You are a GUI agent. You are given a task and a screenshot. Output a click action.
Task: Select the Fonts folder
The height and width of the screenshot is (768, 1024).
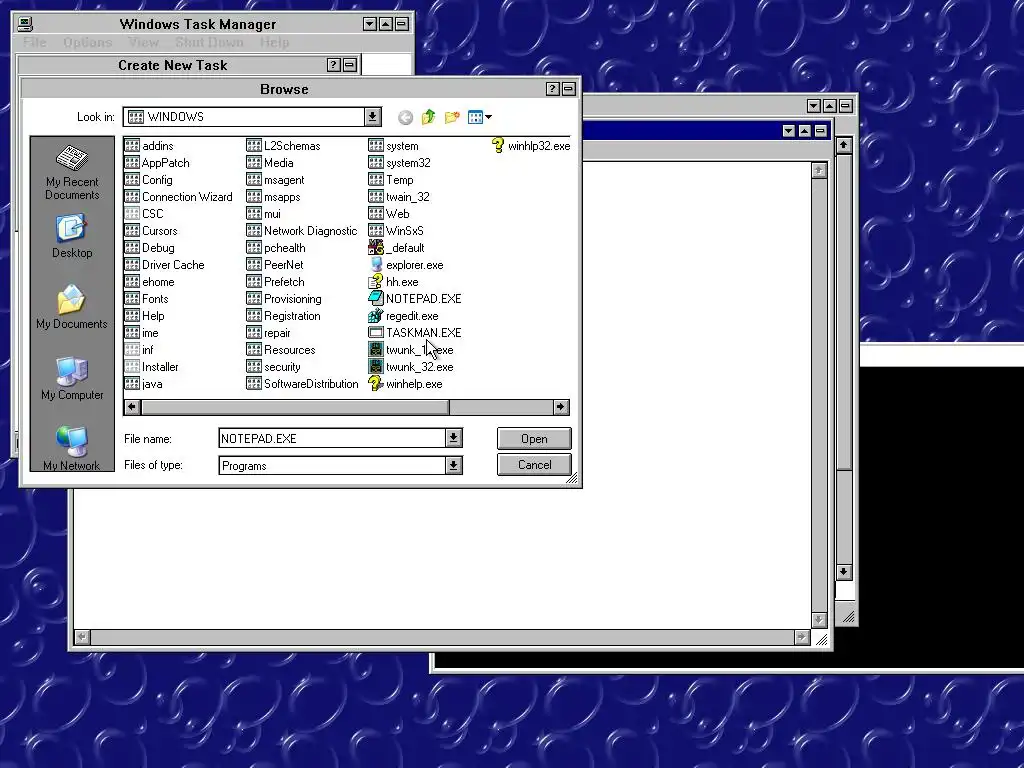pos(146,298)
